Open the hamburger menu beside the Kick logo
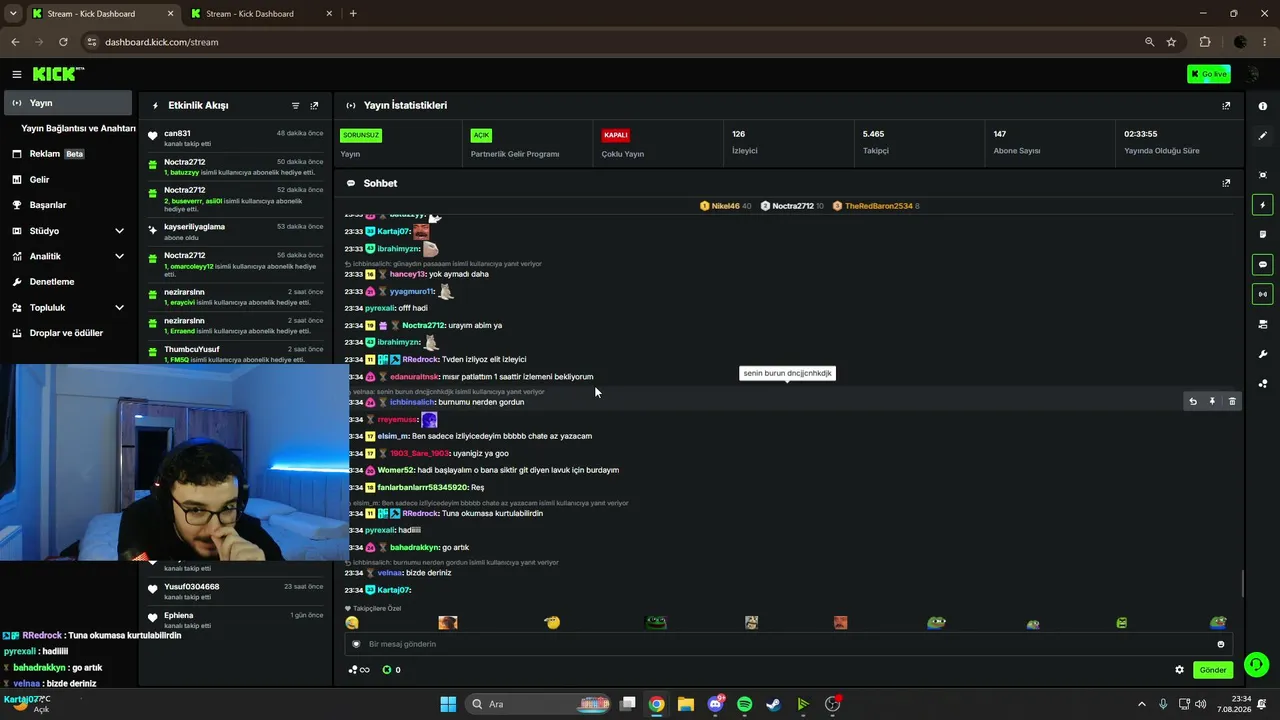 click(x=17, y=74)
